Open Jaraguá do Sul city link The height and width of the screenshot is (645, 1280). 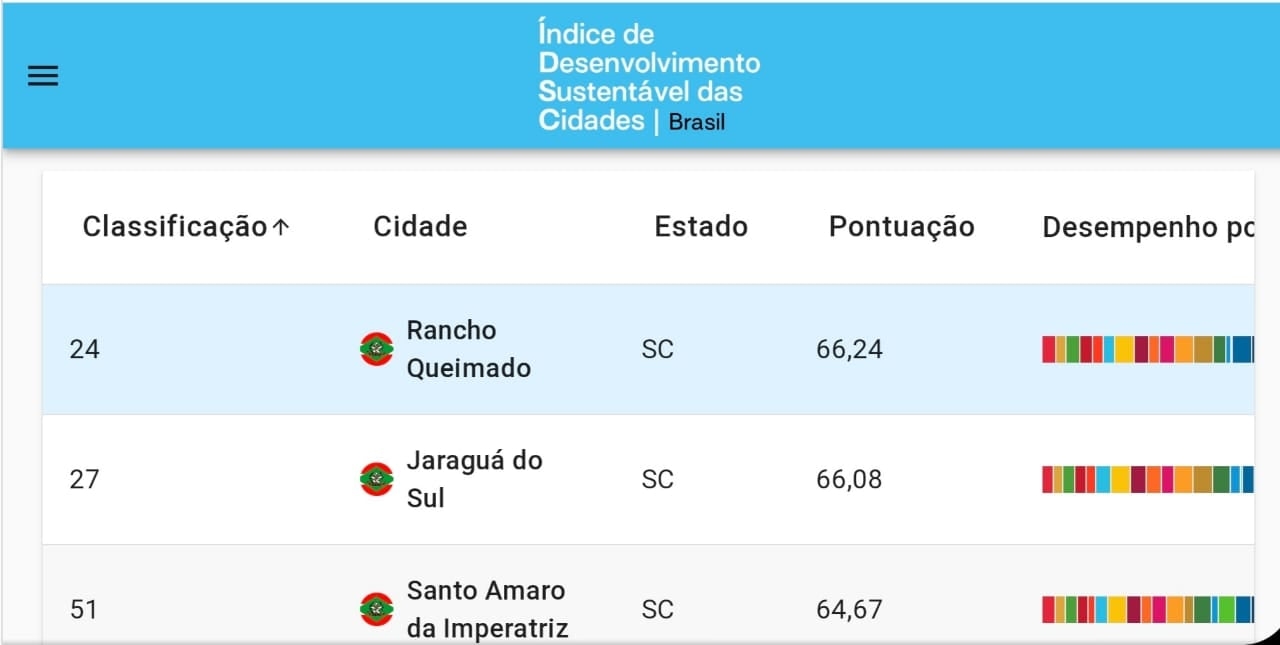click(474, 479)
